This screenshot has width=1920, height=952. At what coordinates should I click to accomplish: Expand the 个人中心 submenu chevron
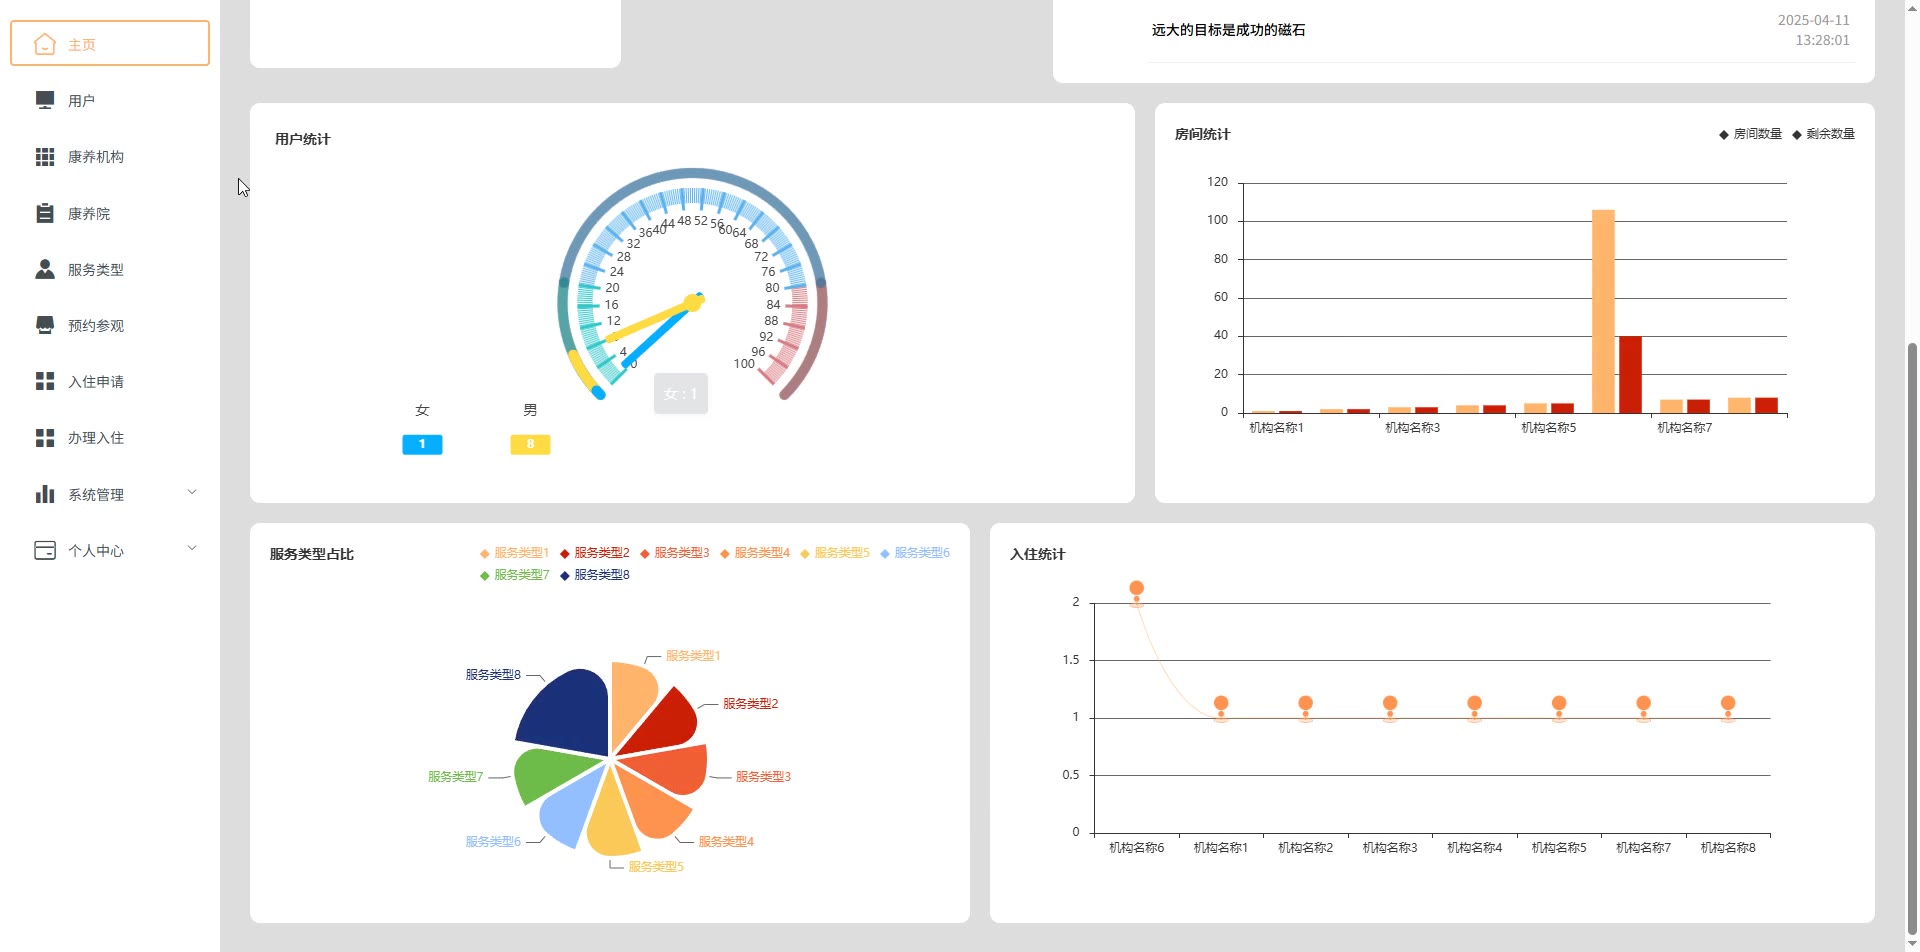click(192, 548)
